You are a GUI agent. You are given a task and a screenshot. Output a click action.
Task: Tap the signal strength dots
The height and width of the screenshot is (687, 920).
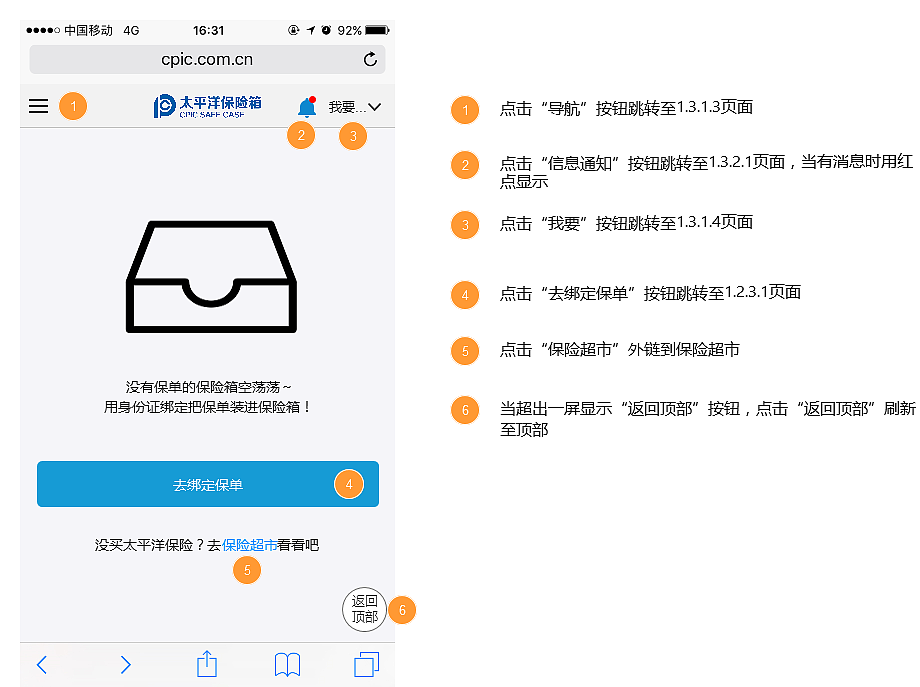click(x=43, y=30)
